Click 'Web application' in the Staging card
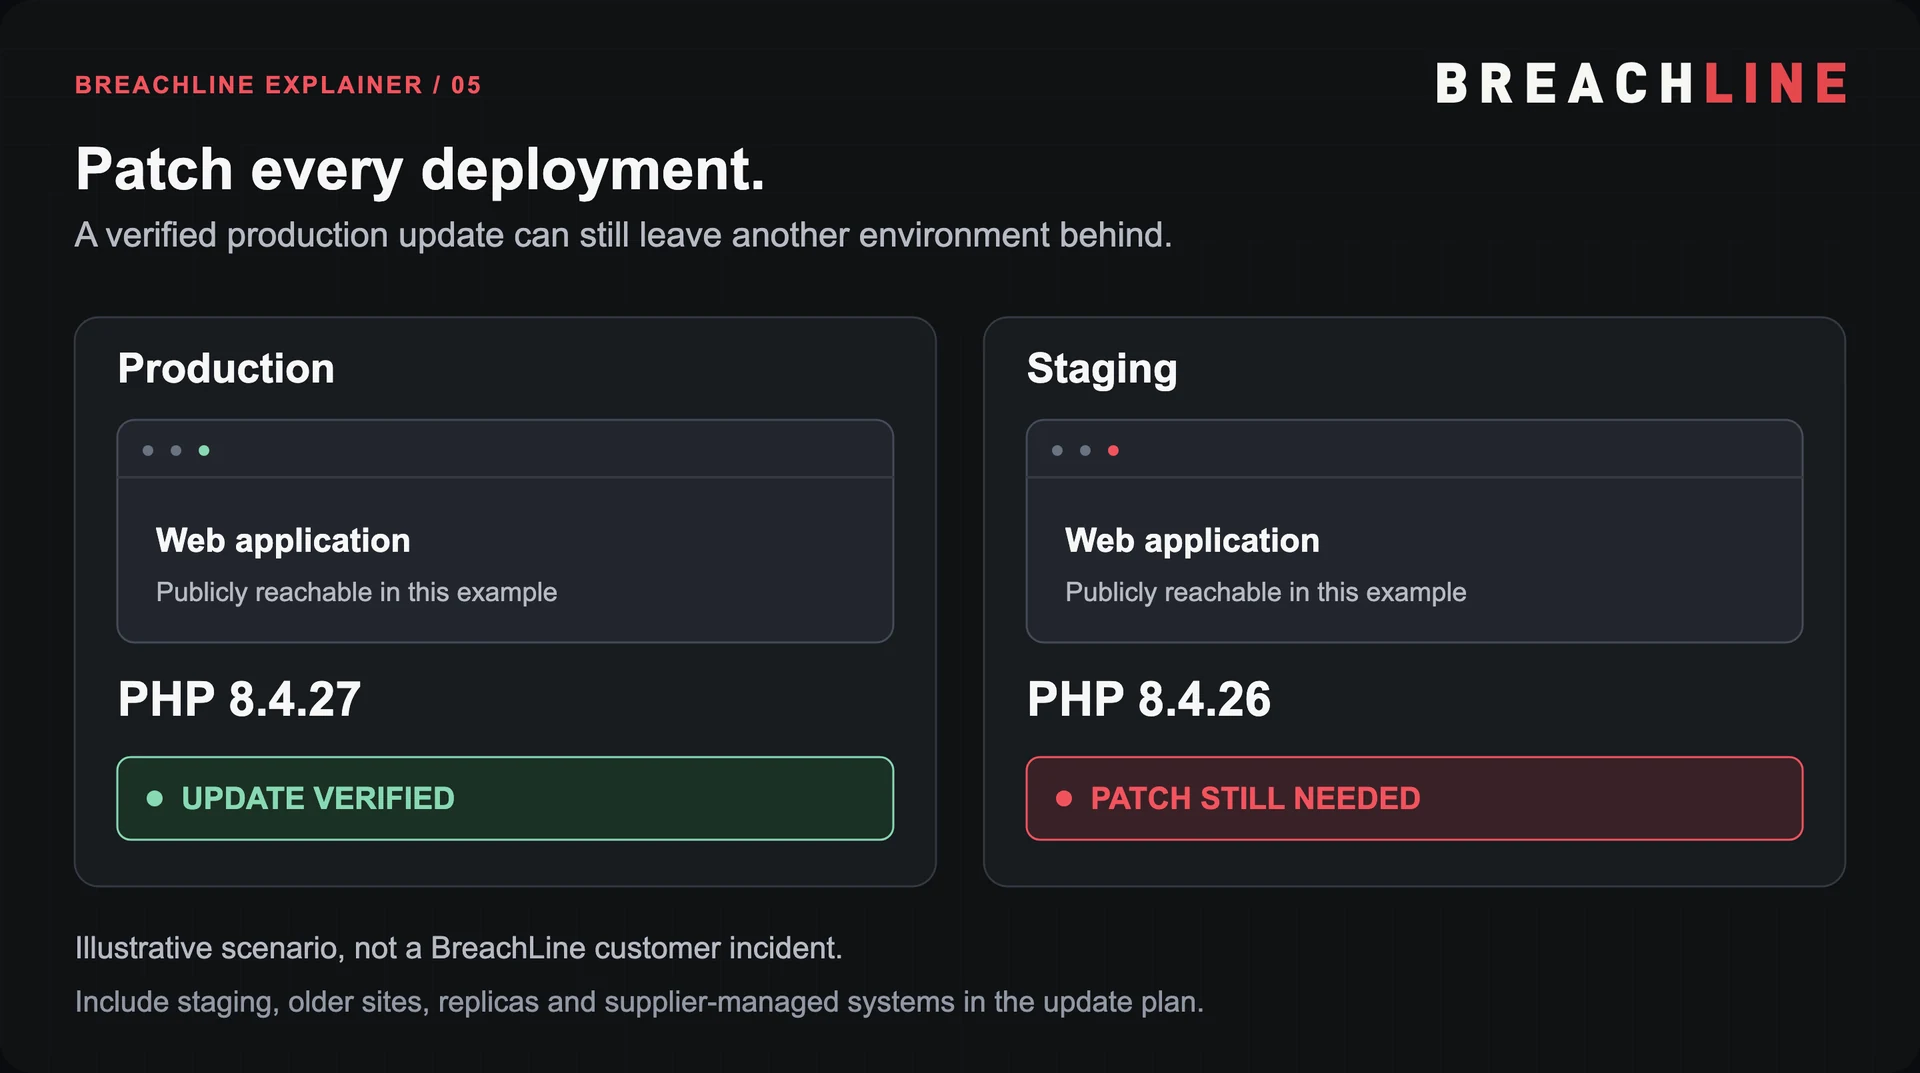 (x=1192, y=541)
